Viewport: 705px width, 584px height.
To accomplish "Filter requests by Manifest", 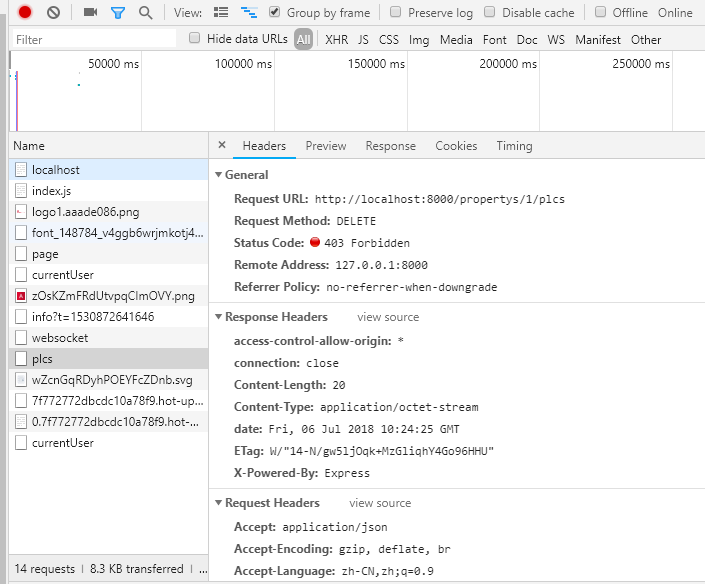I will pyautogui.click(x=598, y=40).
